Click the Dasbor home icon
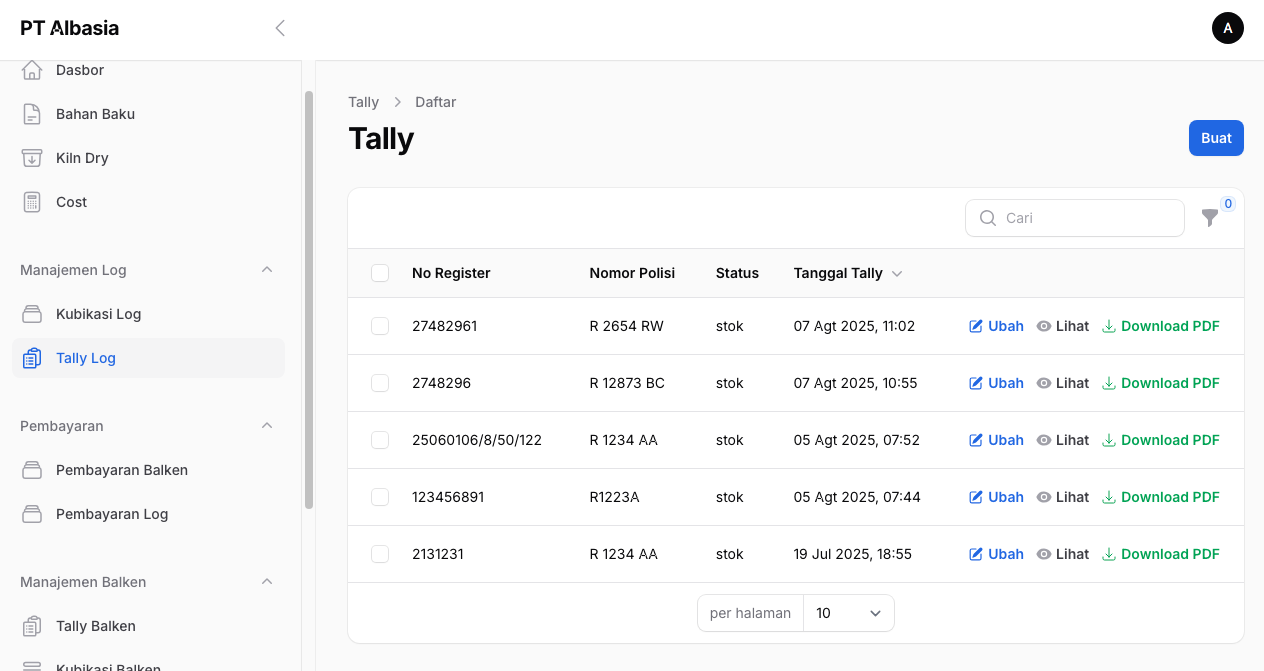This screenshot has height=671, width=1264. [x=32, y=70]
